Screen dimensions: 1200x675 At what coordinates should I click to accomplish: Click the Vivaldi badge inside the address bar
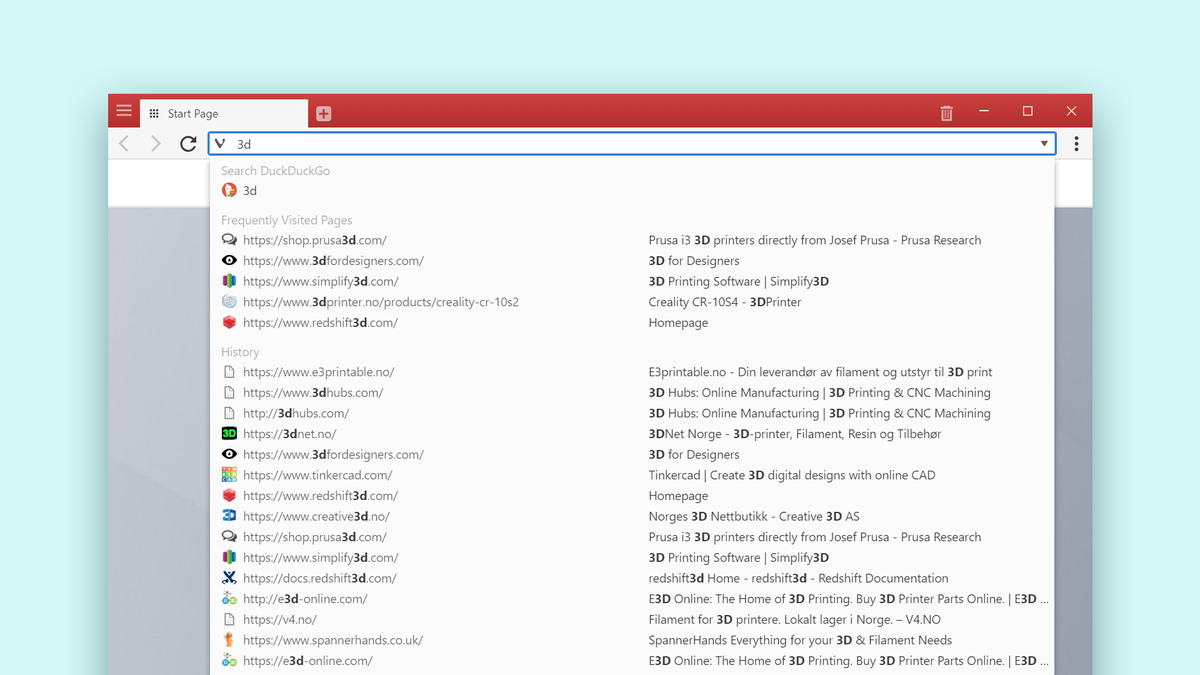219,143
